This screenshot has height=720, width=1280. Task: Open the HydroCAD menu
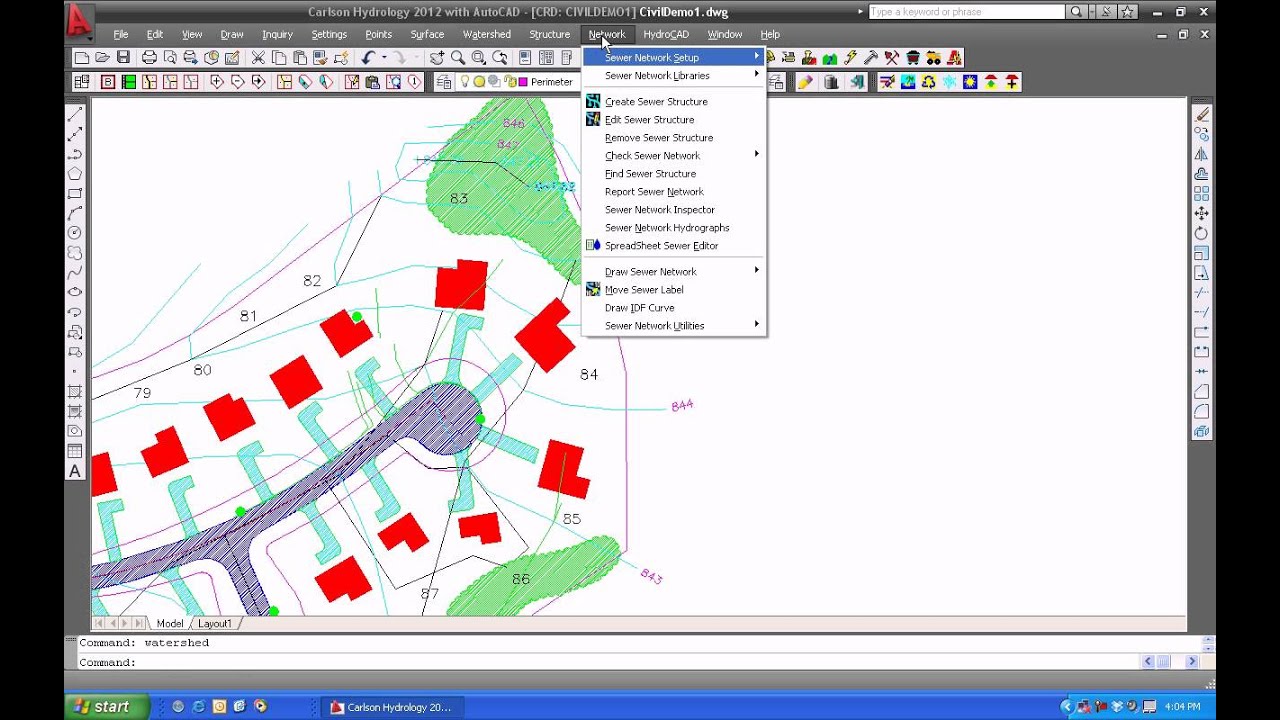coord(666,34)
